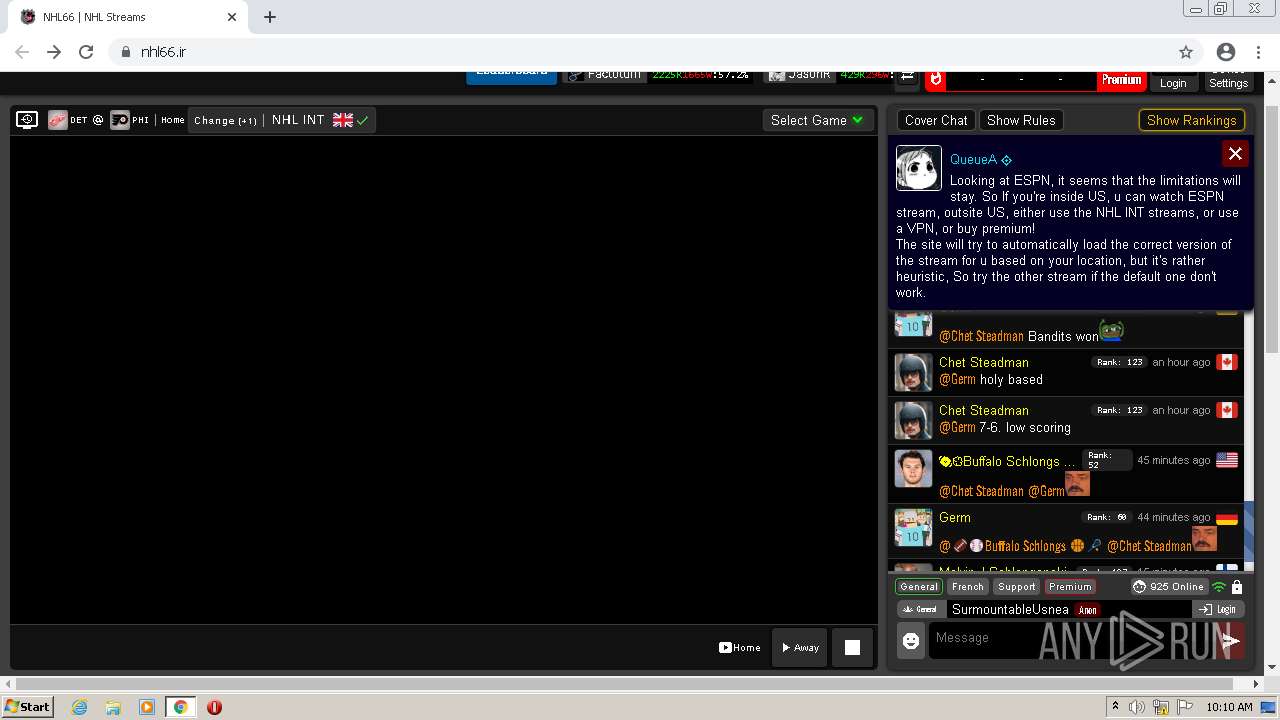The image size is (1280, 720).
Task: Click the volume speaker tray icon
Action: click(x=1137, y=707)
